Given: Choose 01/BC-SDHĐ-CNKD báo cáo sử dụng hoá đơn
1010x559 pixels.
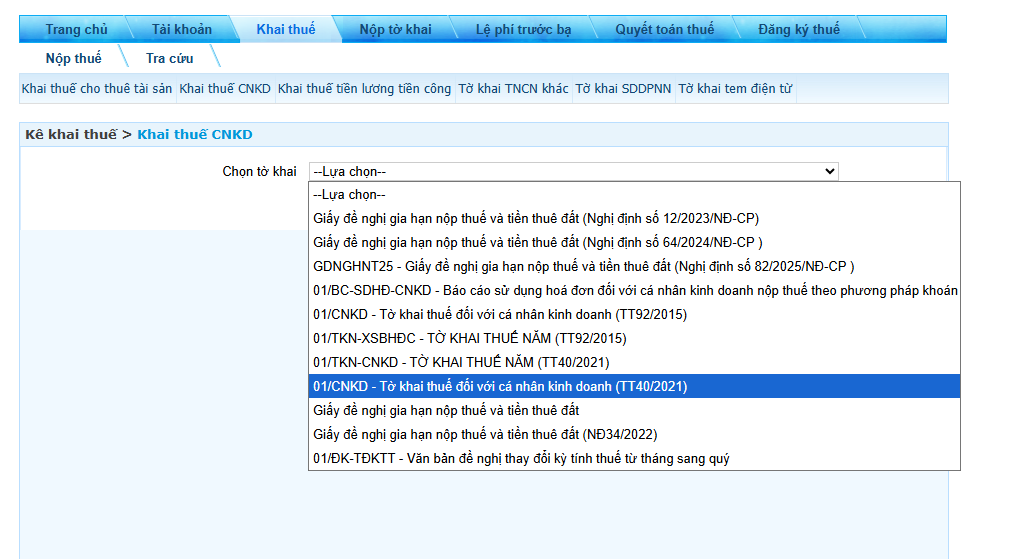Looking at the screenshot, I should click(635, 290).
